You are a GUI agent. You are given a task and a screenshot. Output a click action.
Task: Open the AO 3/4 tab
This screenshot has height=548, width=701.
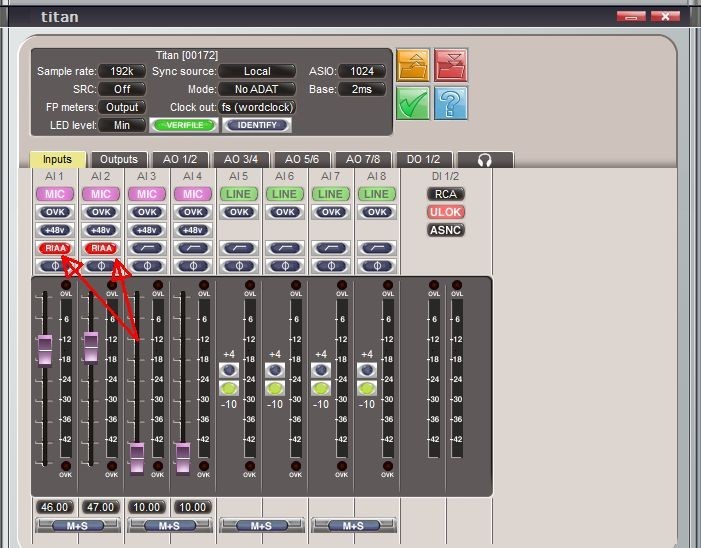[241, 160]
